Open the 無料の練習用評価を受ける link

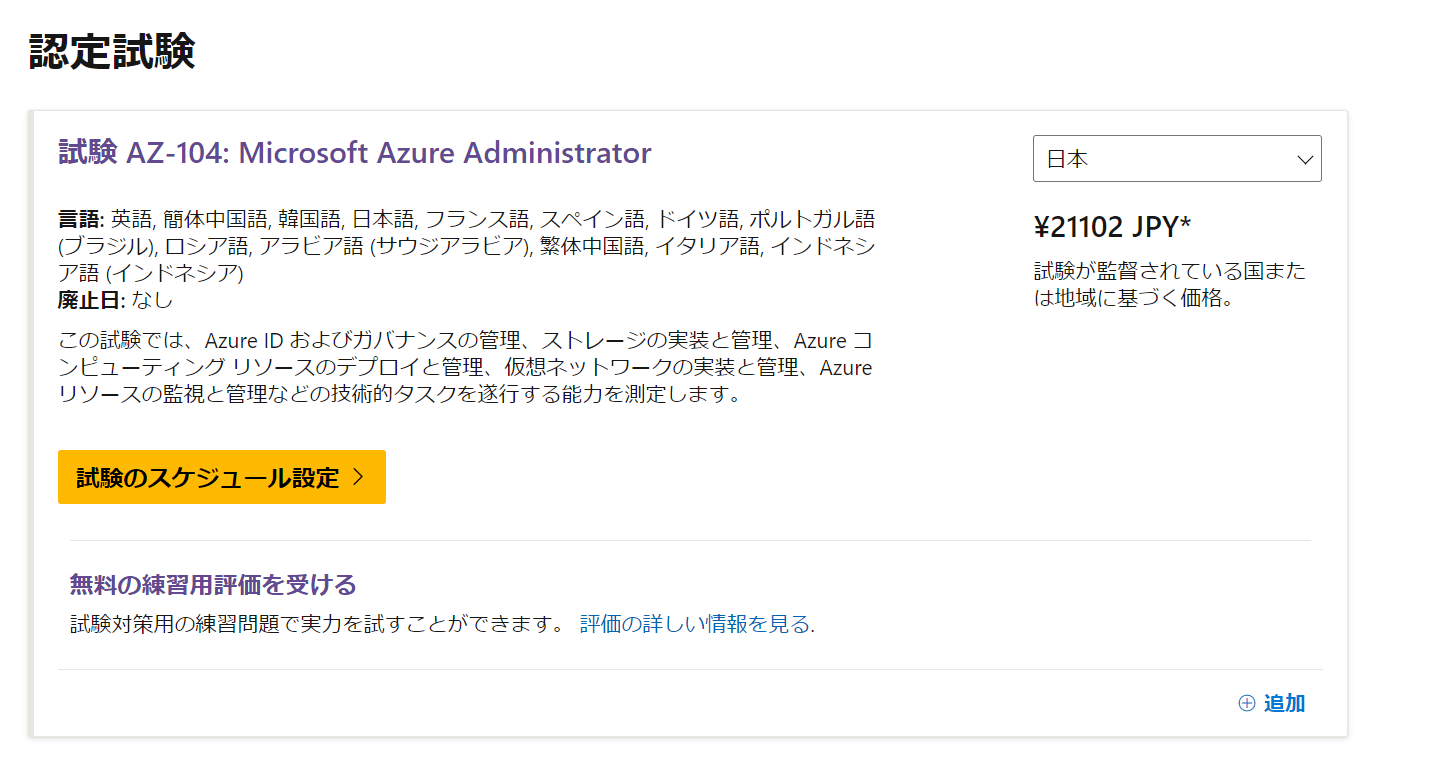213,584
